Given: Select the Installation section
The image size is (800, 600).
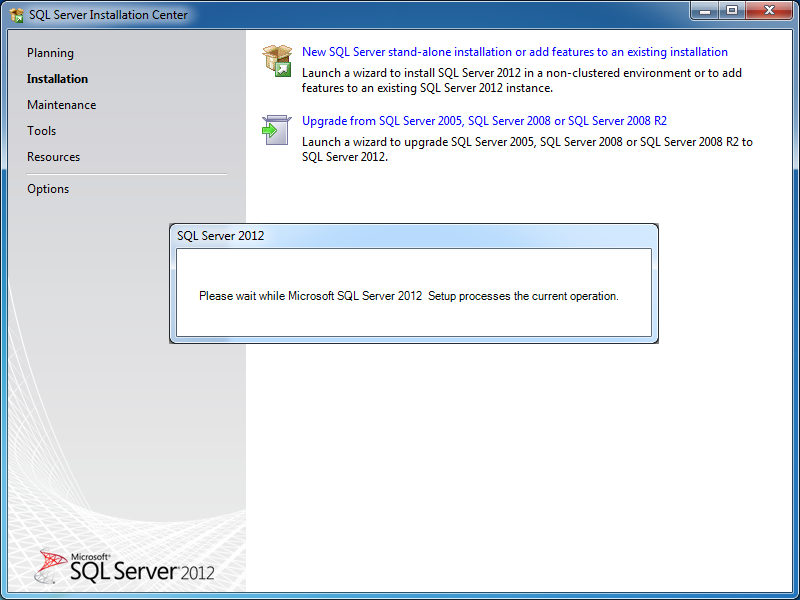Looking at the screenshot, I should [x=57, y=79].
